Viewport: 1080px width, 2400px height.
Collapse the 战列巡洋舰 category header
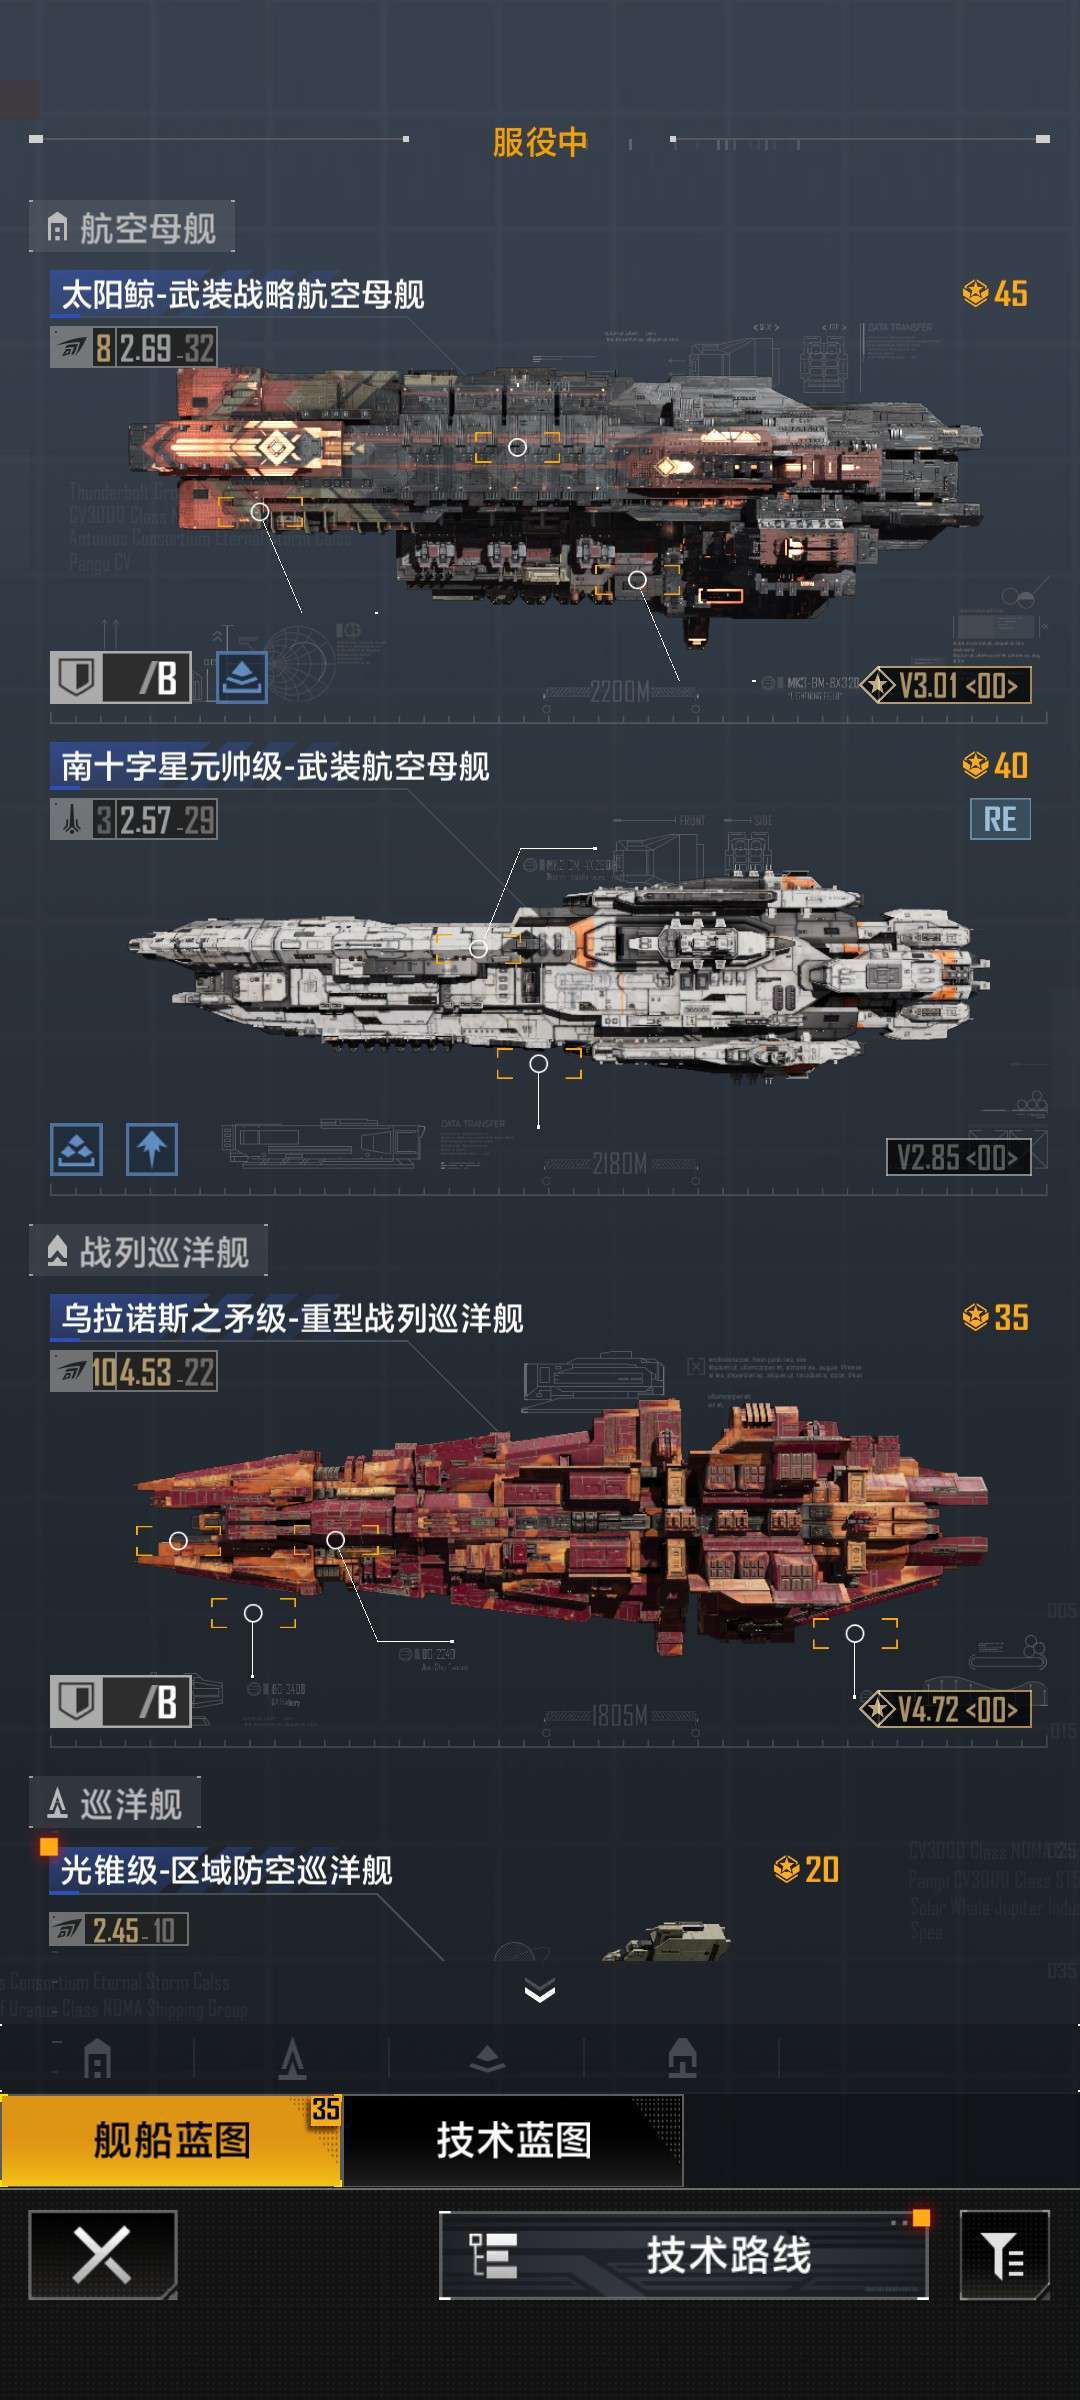click(x=148, y=1251)
